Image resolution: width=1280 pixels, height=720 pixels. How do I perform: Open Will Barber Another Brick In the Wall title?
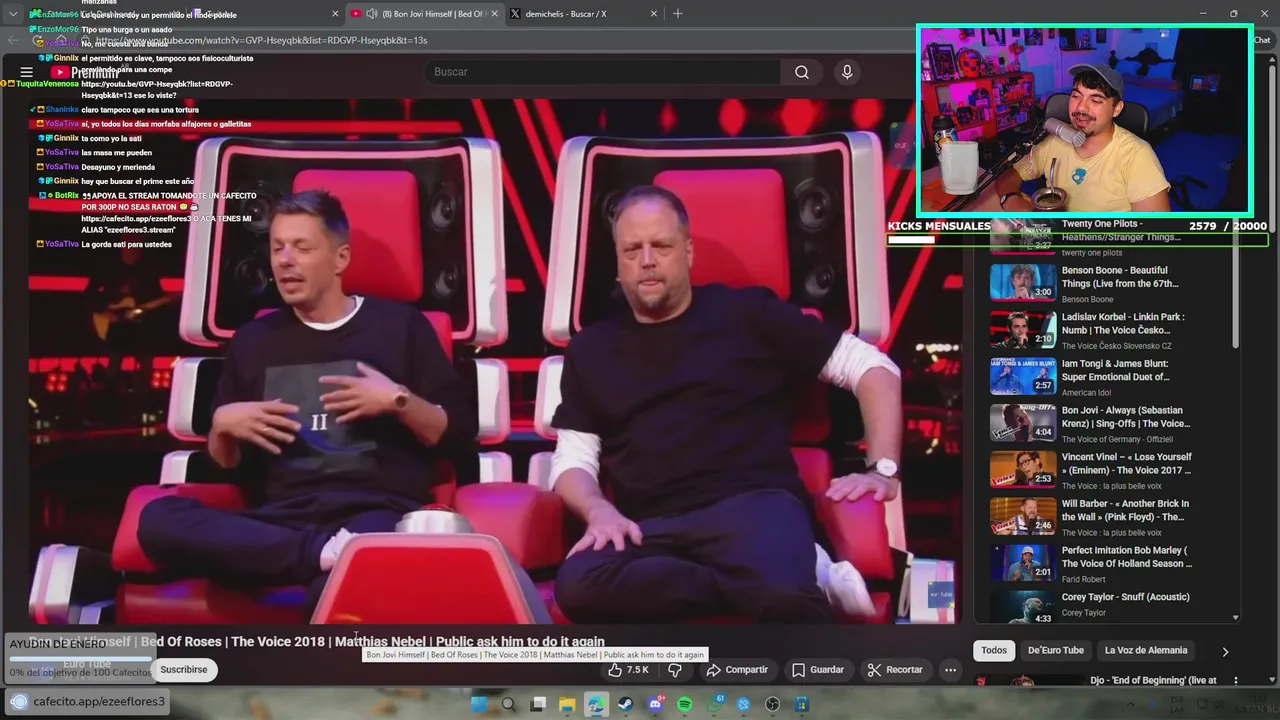(1125, 510)
